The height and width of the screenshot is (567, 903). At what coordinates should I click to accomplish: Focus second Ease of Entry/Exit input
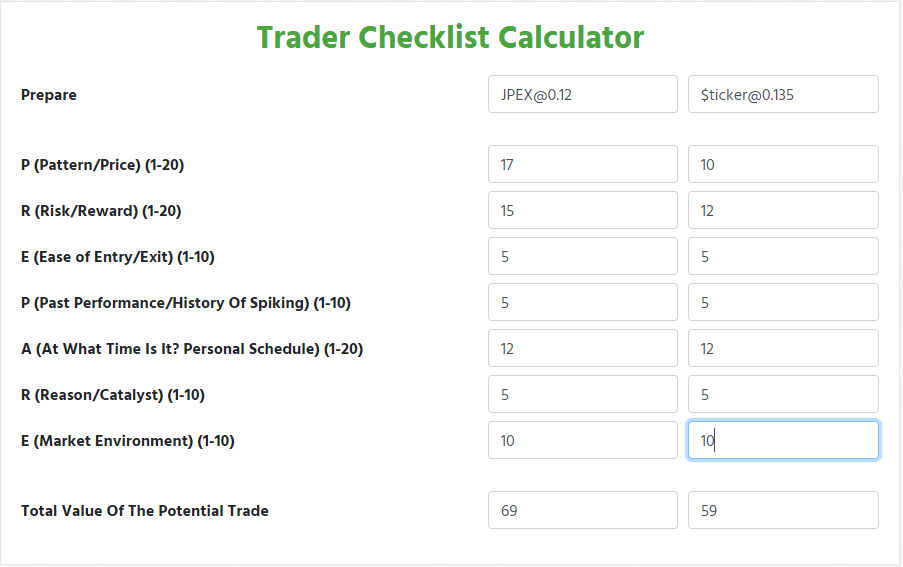pos(783,256)
